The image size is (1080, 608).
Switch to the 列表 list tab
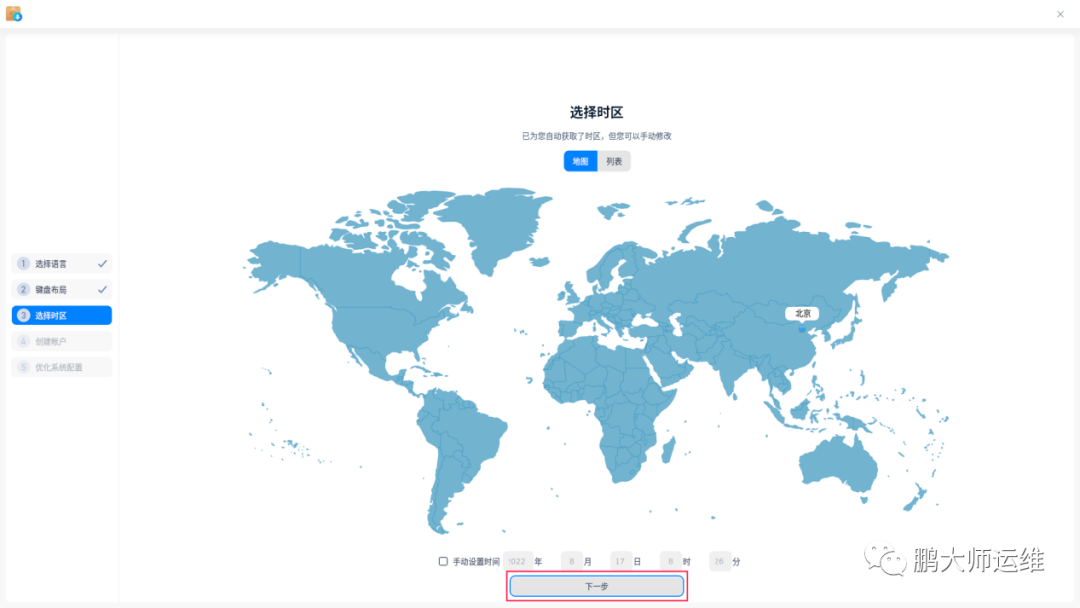tap(614, 161)
